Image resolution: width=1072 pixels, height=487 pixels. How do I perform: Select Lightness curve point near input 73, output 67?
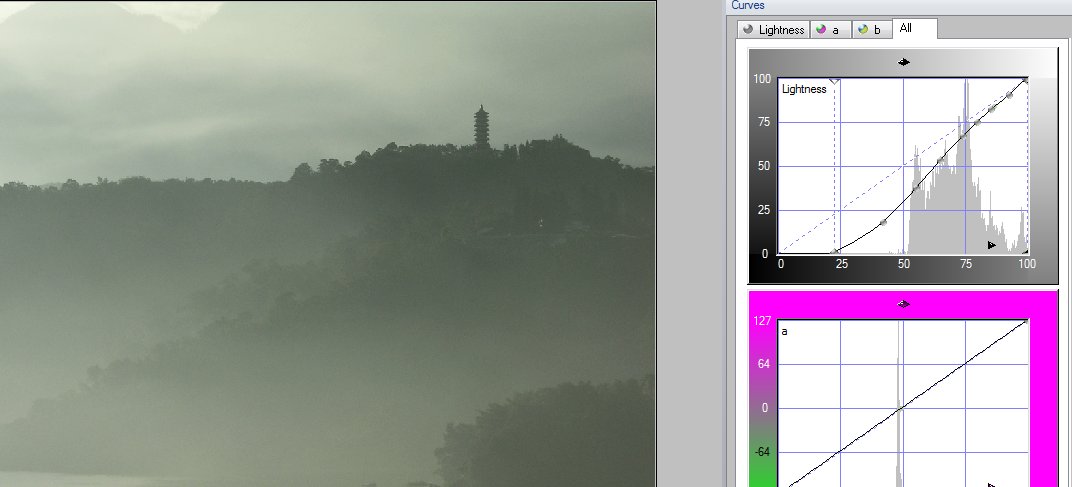click(x=963, y=137)
